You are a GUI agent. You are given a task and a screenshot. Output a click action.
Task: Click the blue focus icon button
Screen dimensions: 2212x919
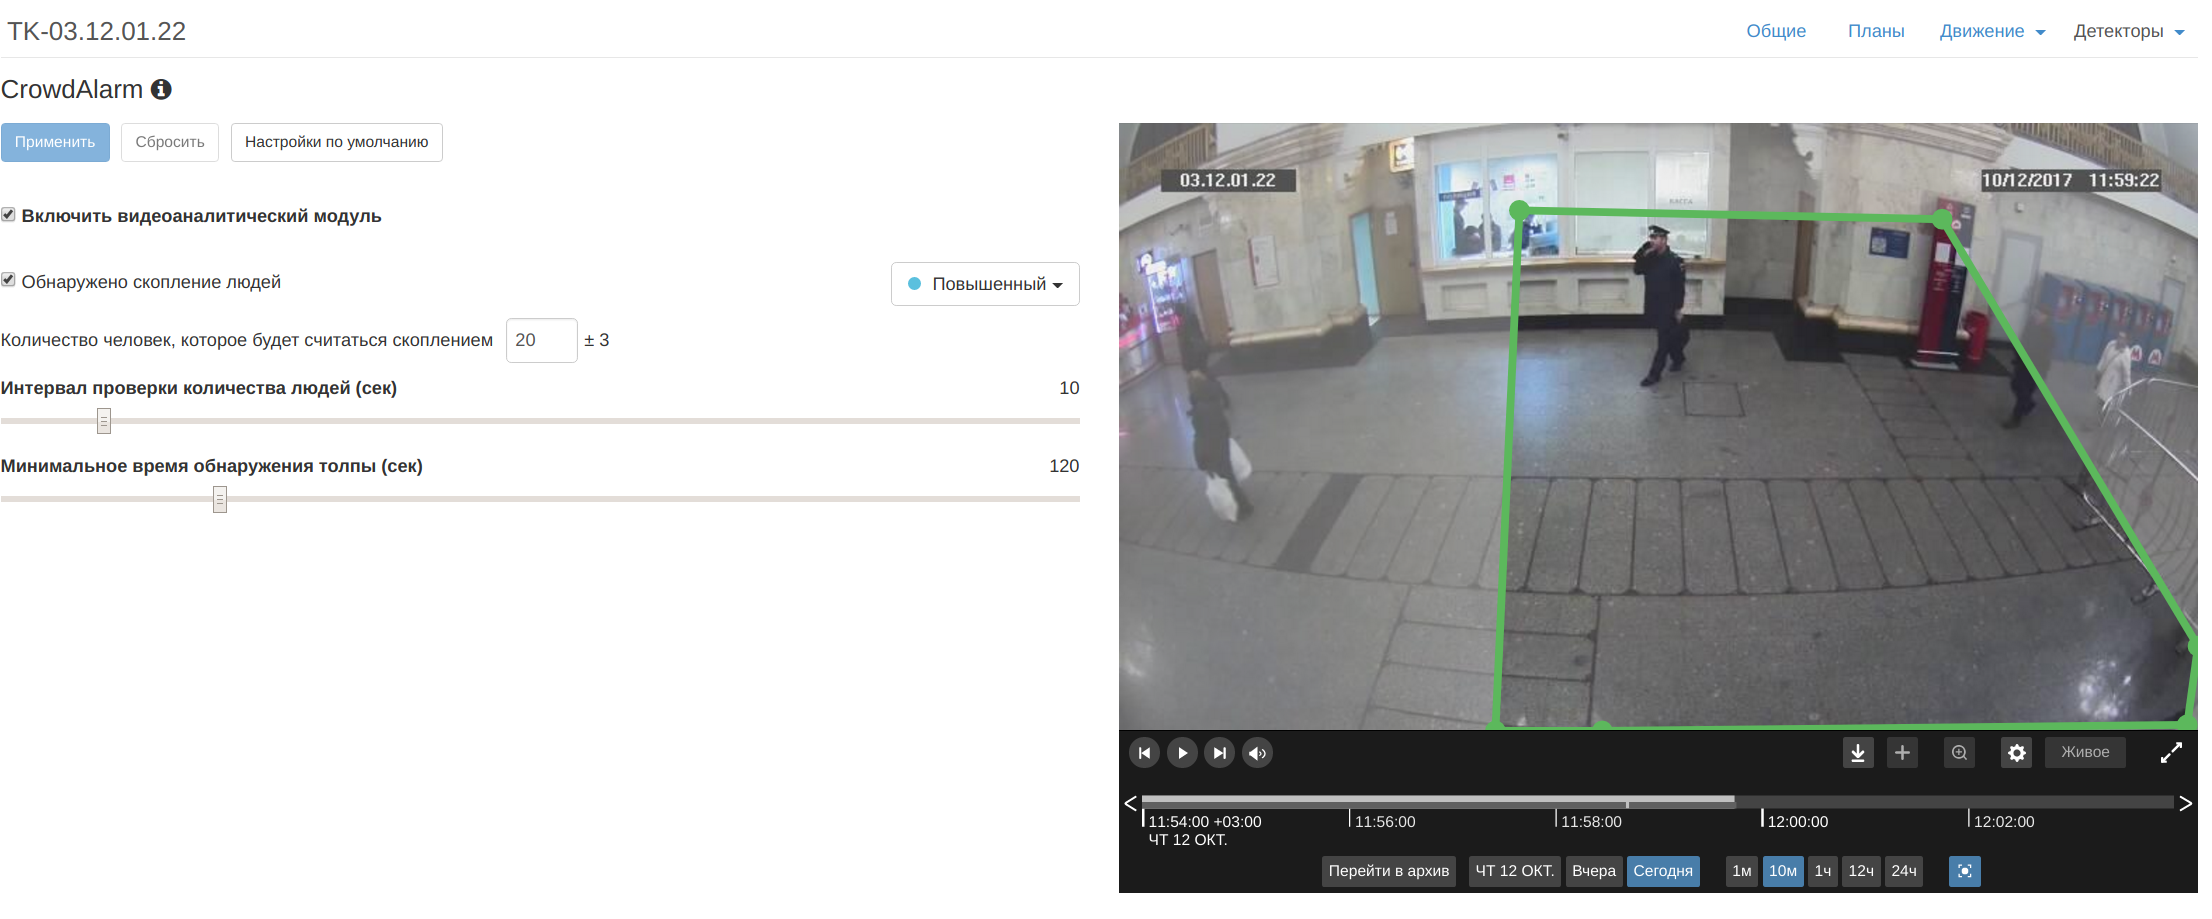pos(1965,871)
